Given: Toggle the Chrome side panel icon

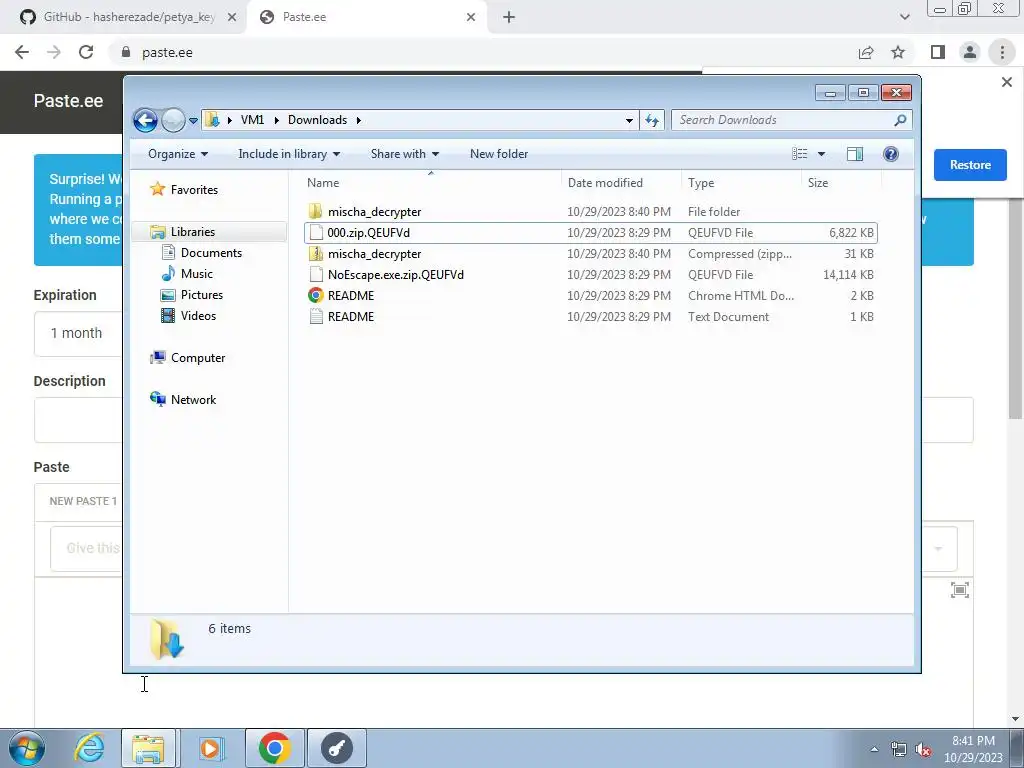Looking at the screenshot, I should point(938,52).
